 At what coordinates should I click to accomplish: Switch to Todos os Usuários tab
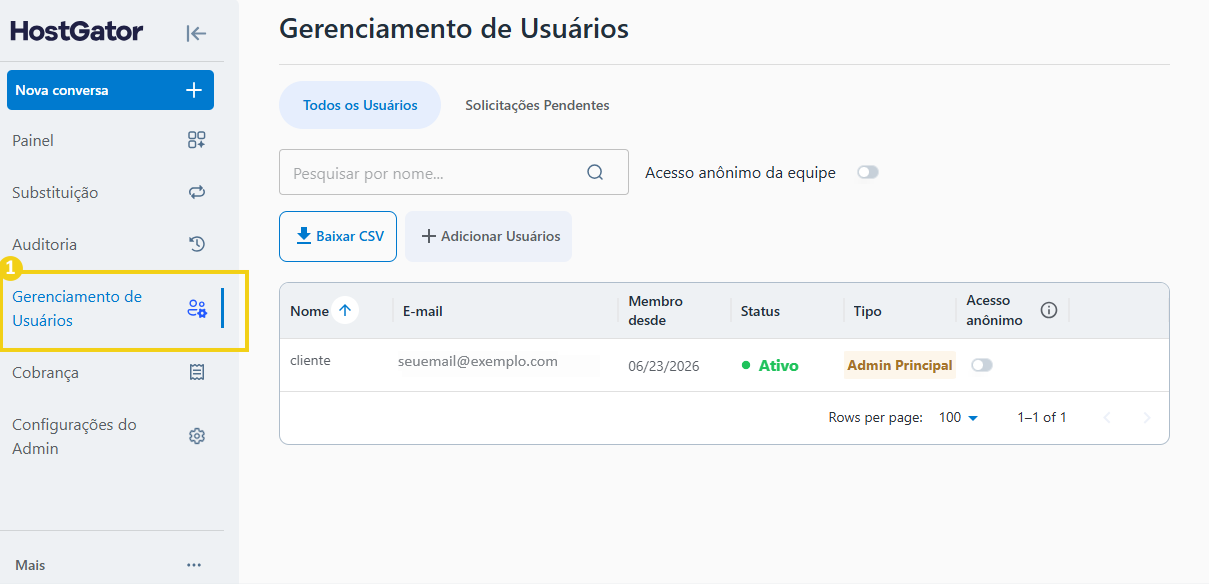point(360,105)
